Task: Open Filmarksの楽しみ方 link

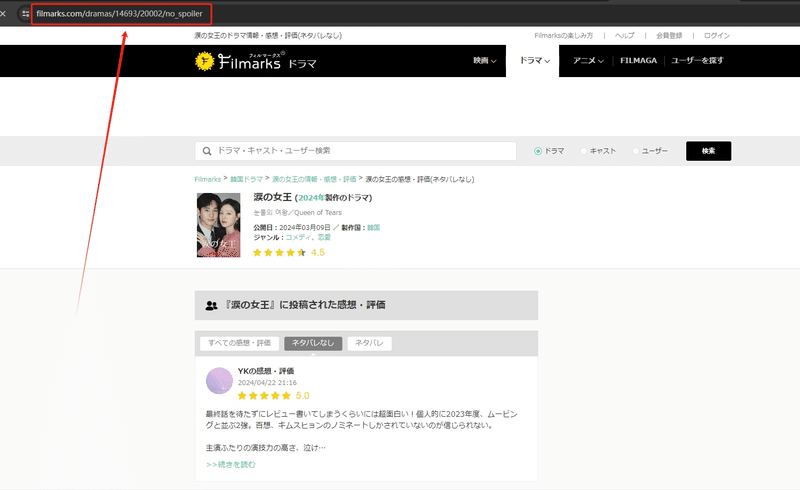Action: [564, 36]
